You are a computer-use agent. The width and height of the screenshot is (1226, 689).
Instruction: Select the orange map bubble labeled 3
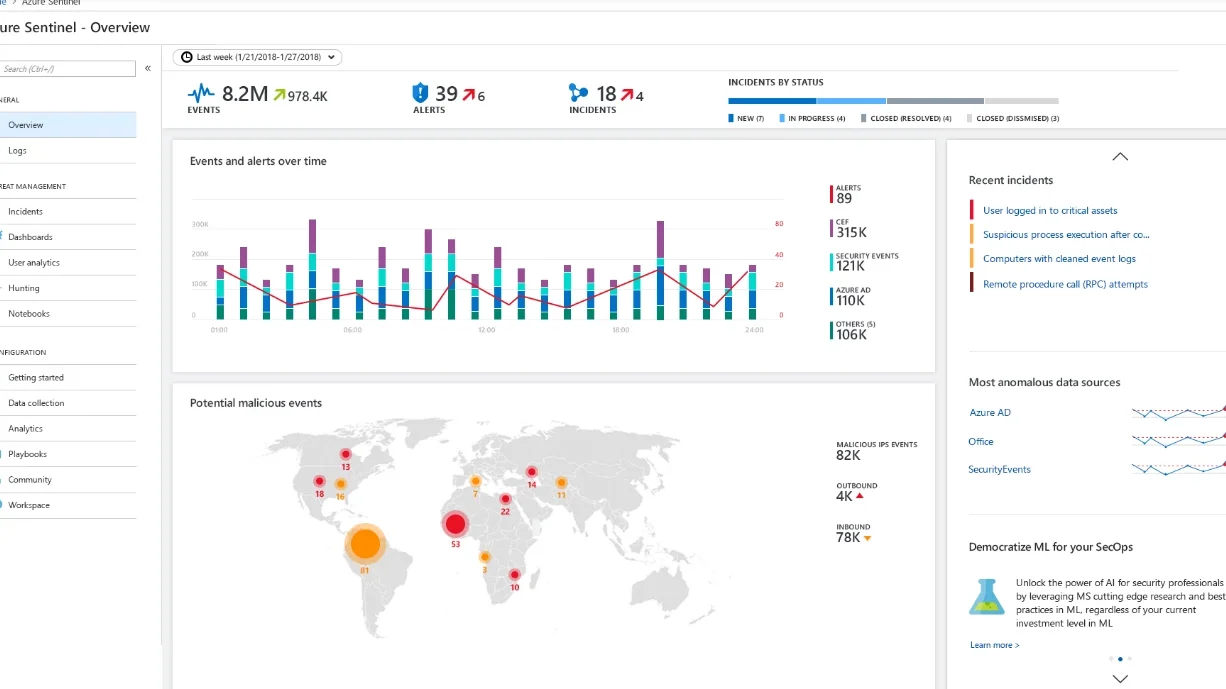(485, 557)
